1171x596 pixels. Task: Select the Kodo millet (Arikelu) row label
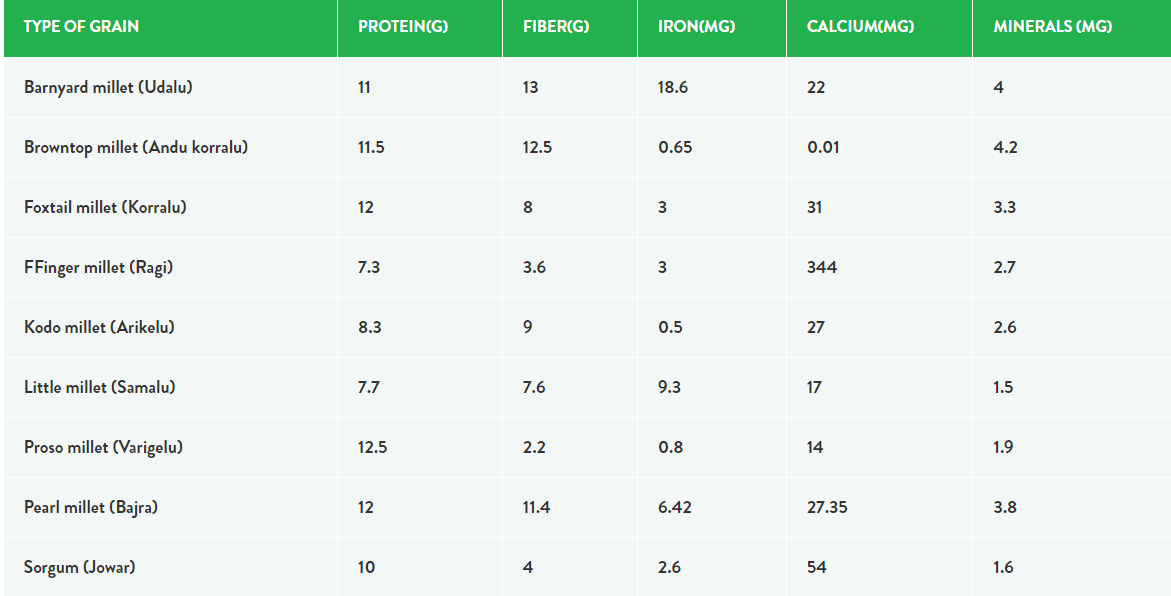coord(99,327)
